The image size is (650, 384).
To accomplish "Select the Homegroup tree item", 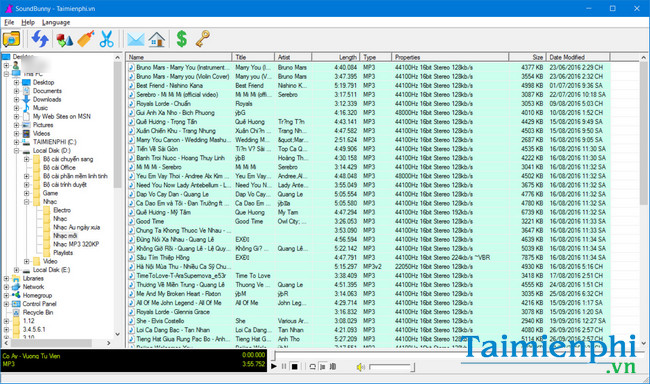I will [x=37, y=295].
